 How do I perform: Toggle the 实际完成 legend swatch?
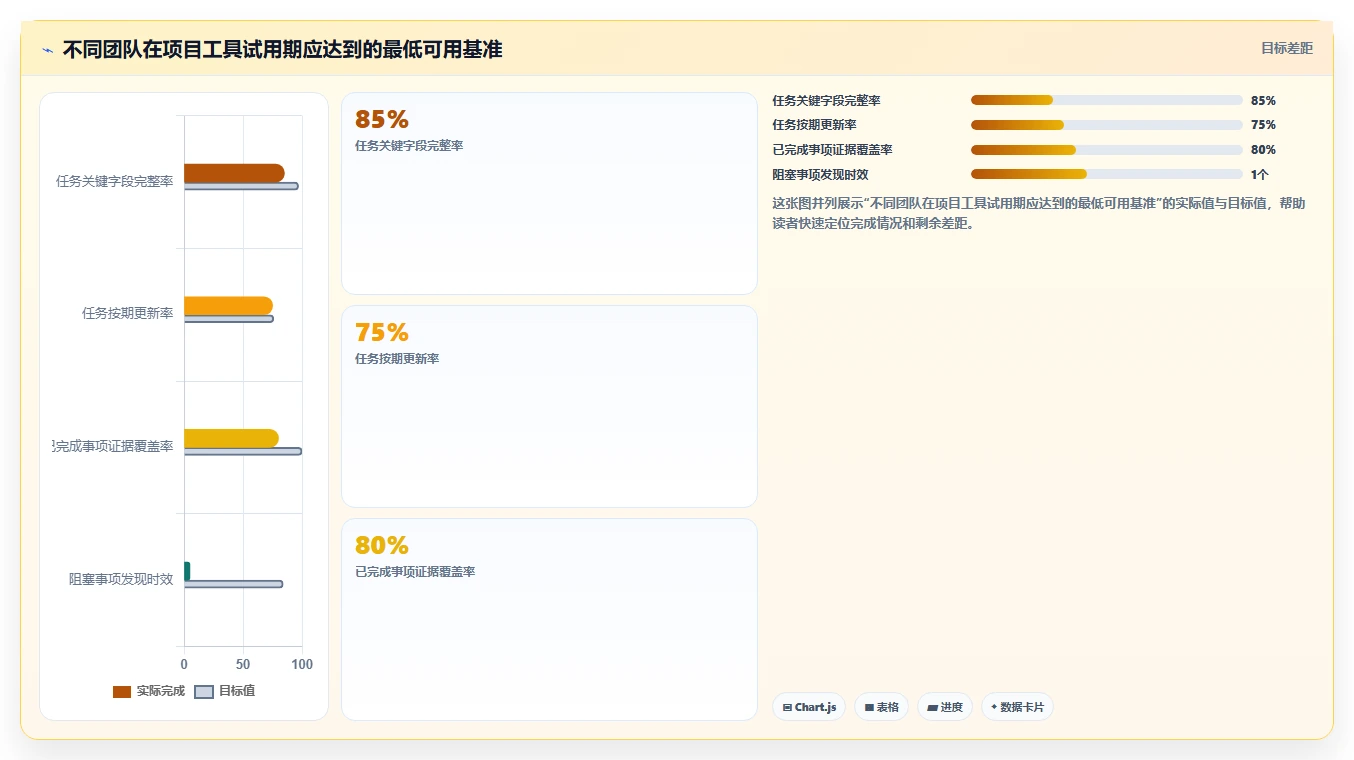coord(122,692)
